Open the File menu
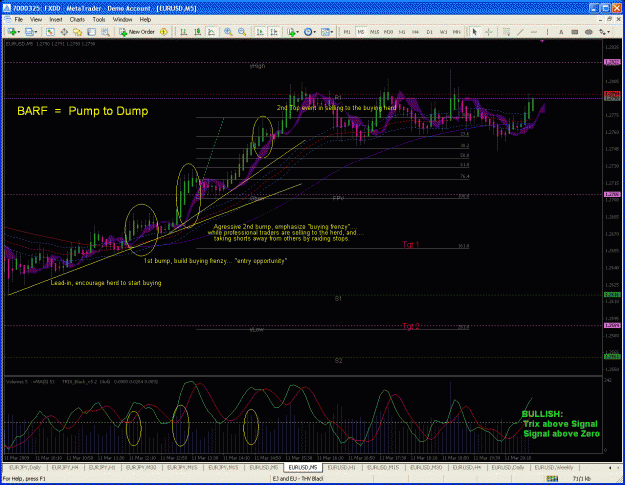Screen dimensions: 625x485 19,19
